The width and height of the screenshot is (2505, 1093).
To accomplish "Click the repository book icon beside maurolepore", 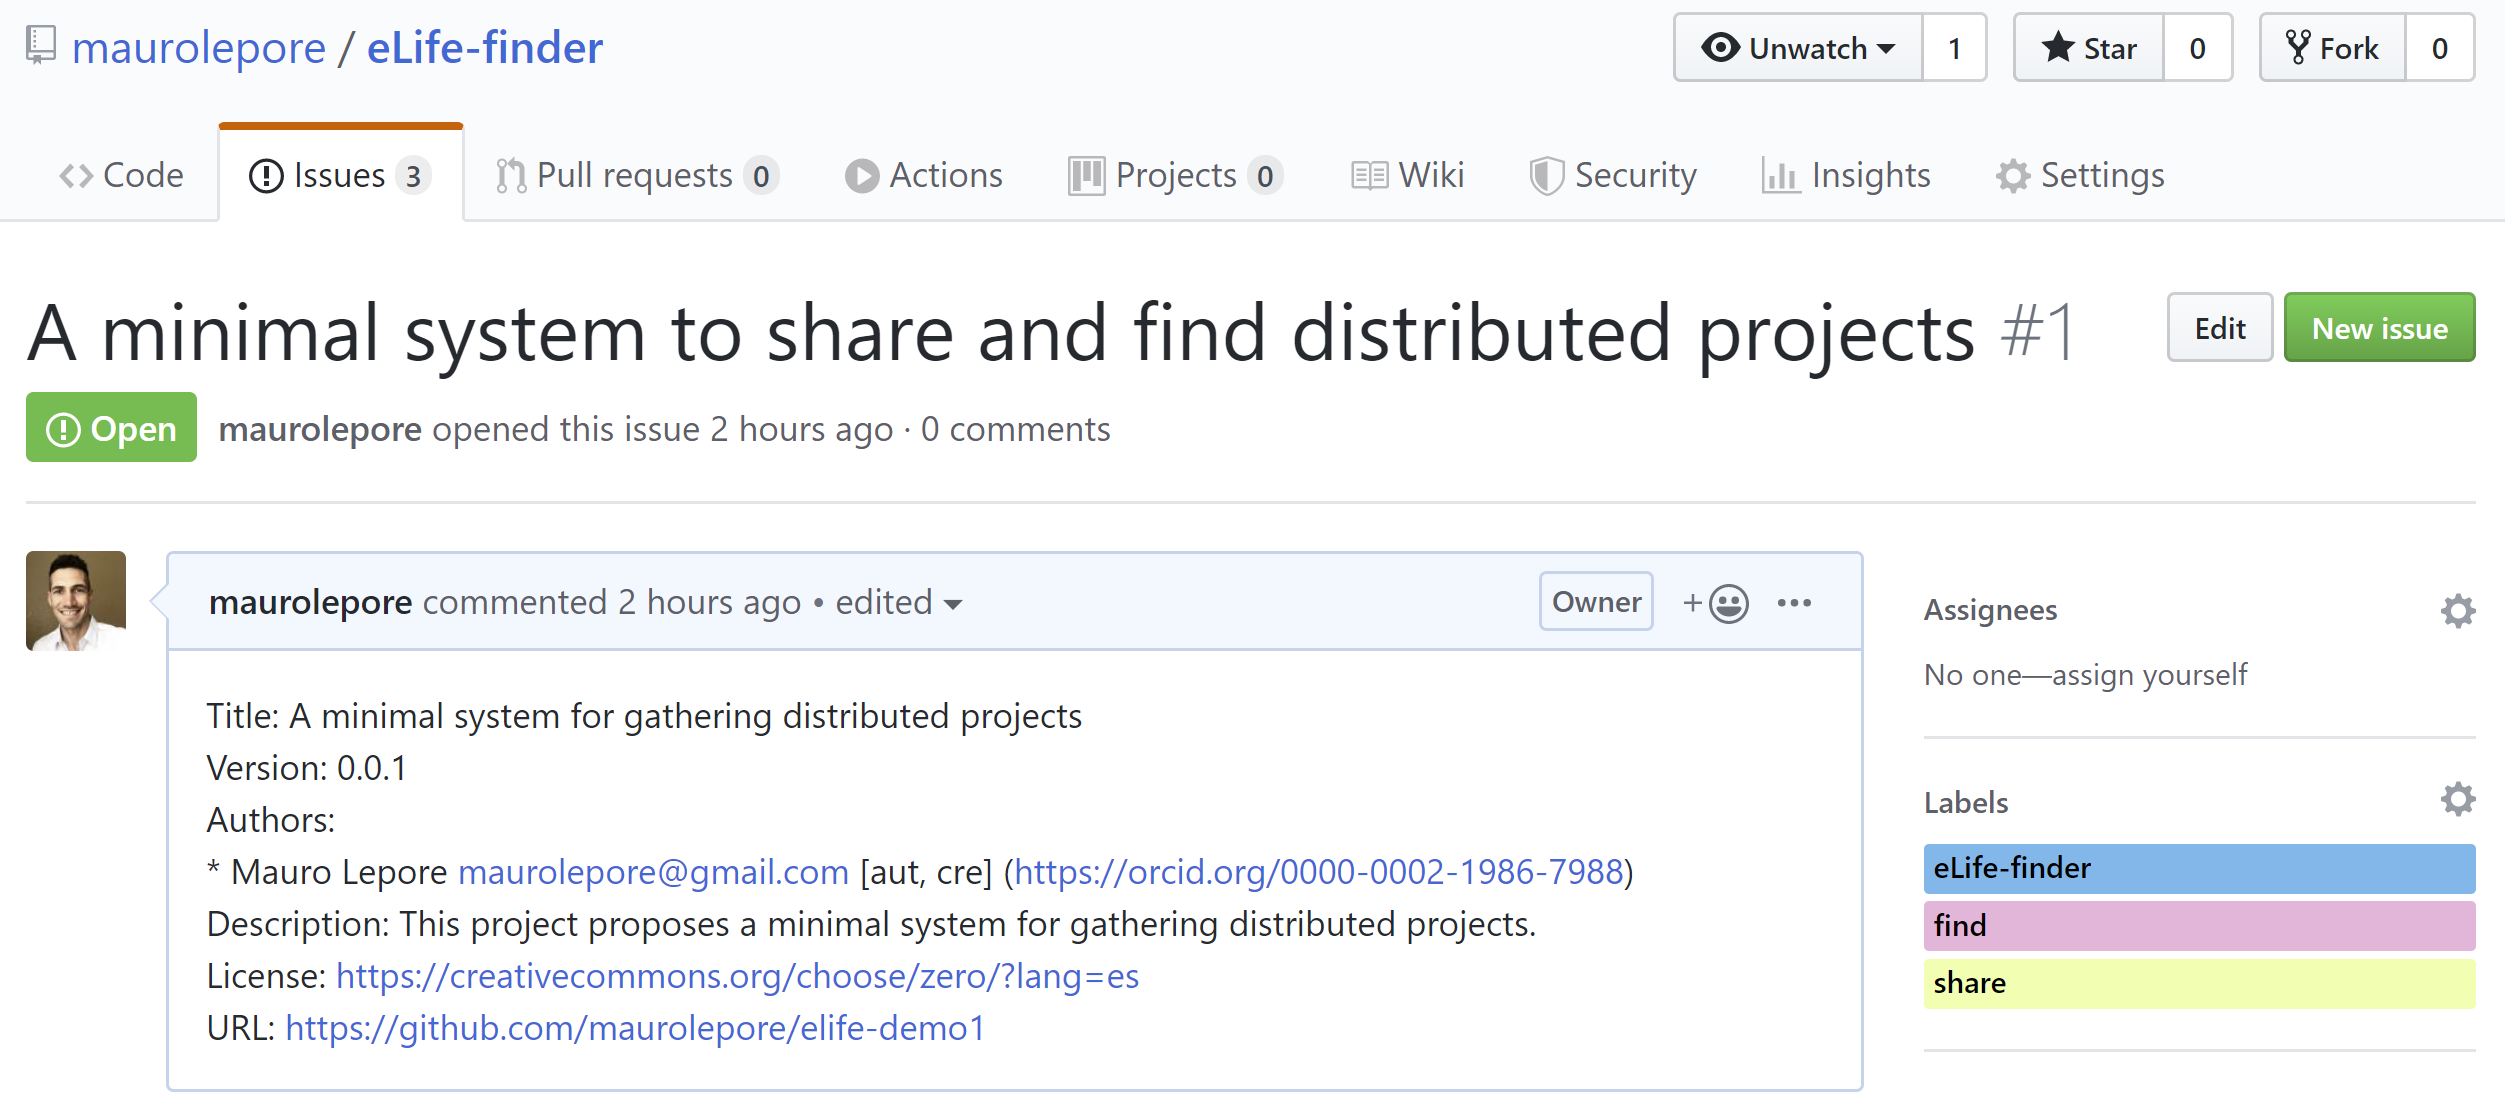I will [x=41, y=46].
